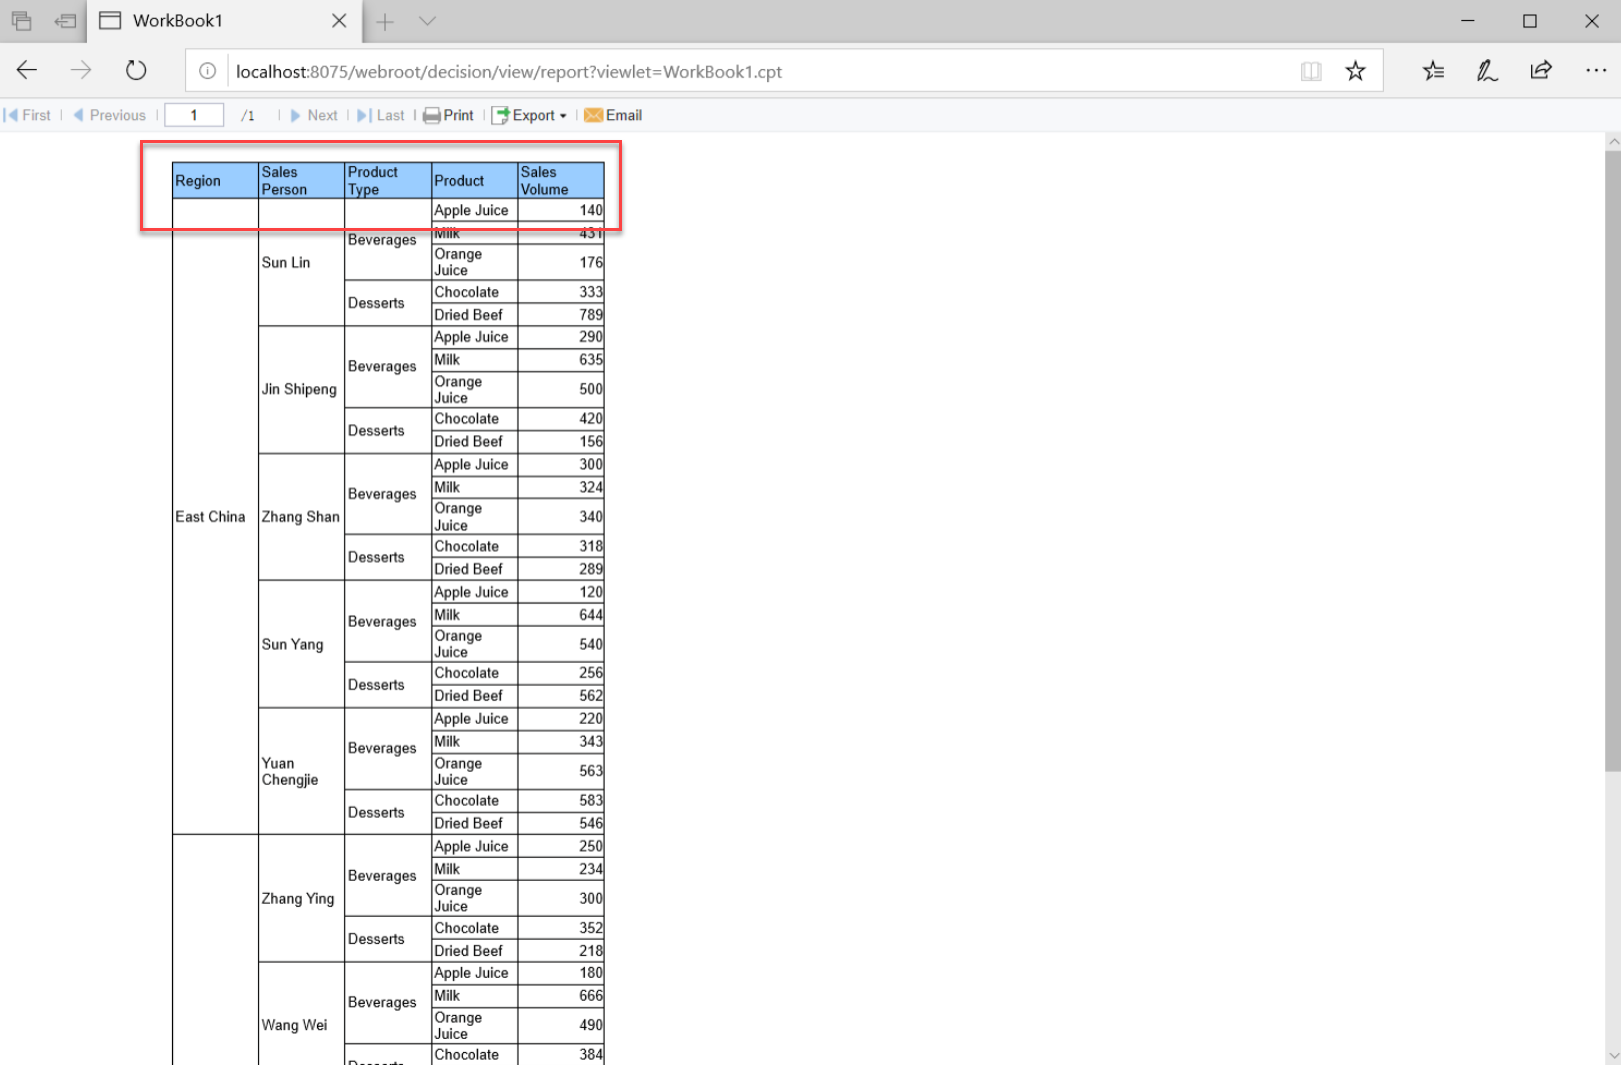The width and height of the screenshot is (1621, 1065).
Task: View site information icon in address bar
Action: pos(207,71)
